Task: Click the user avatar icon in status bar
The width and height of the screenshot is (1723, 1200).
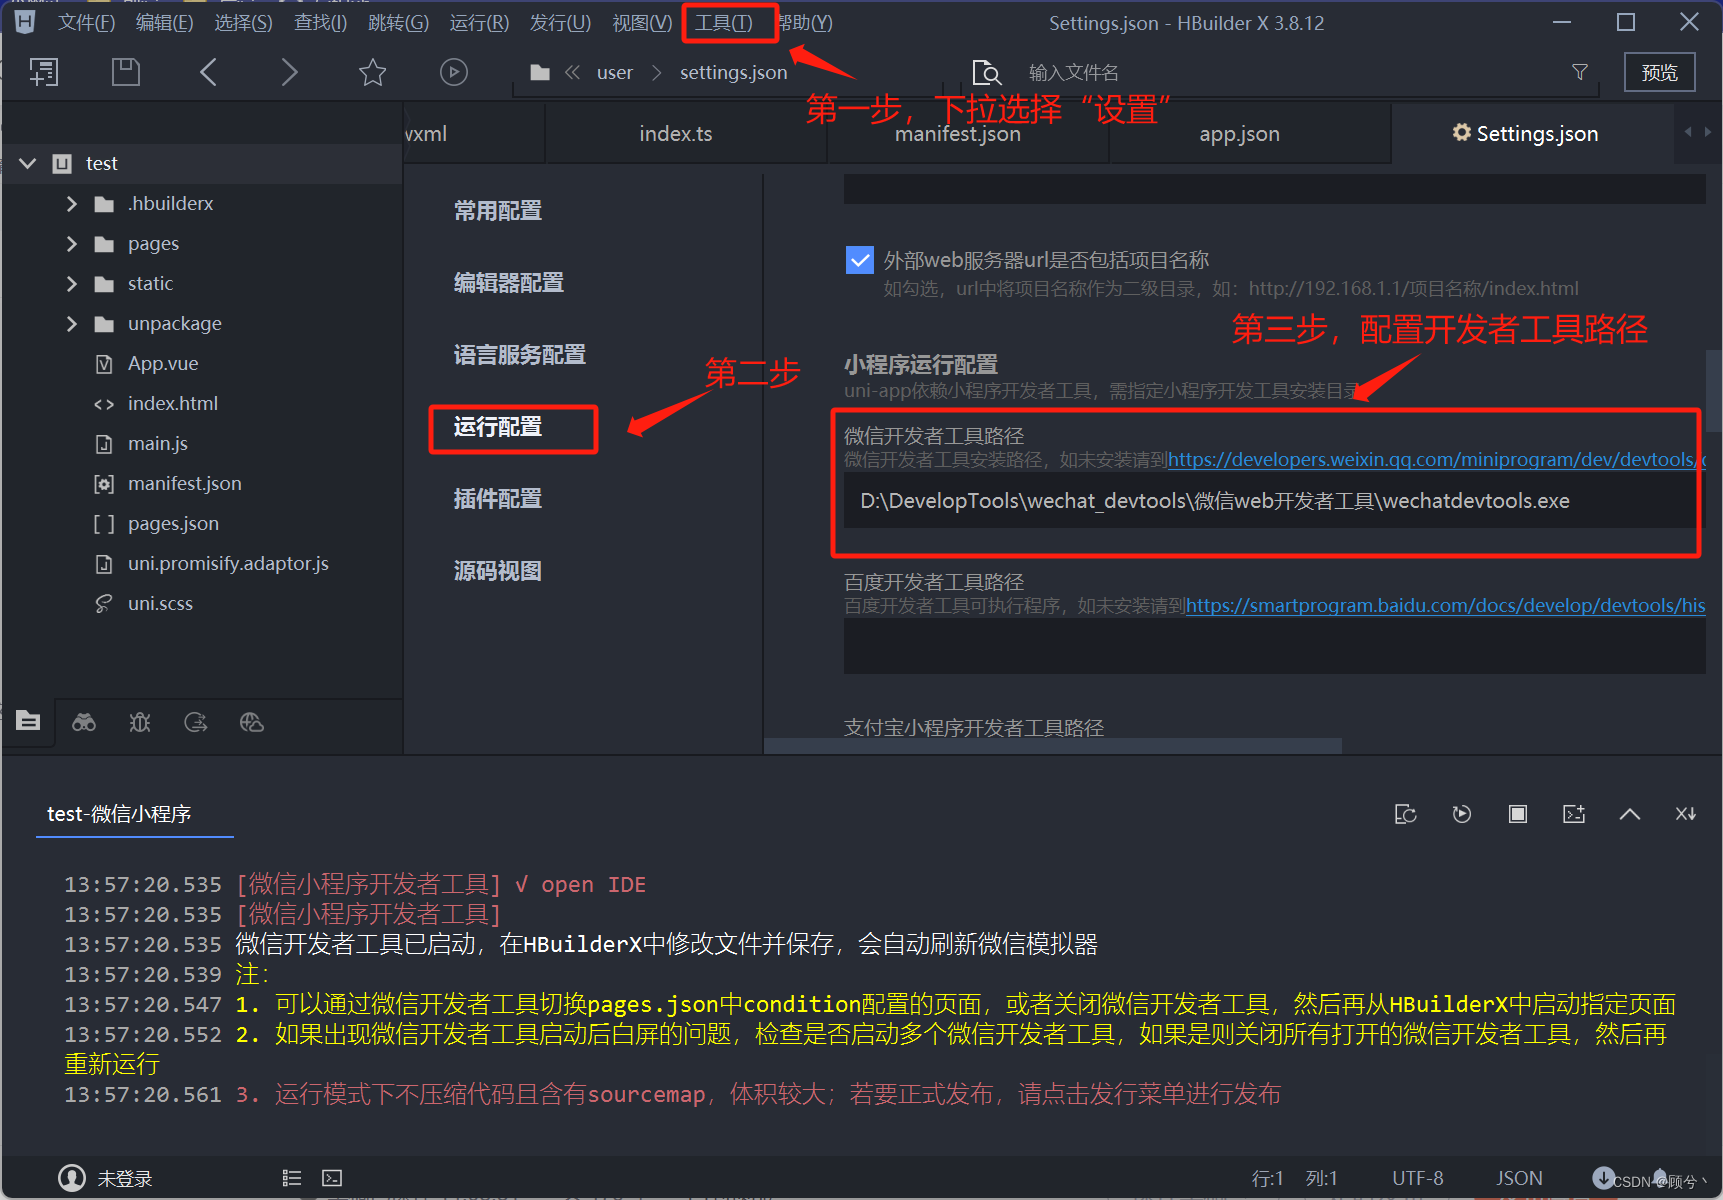Action: click(72, 1178)
